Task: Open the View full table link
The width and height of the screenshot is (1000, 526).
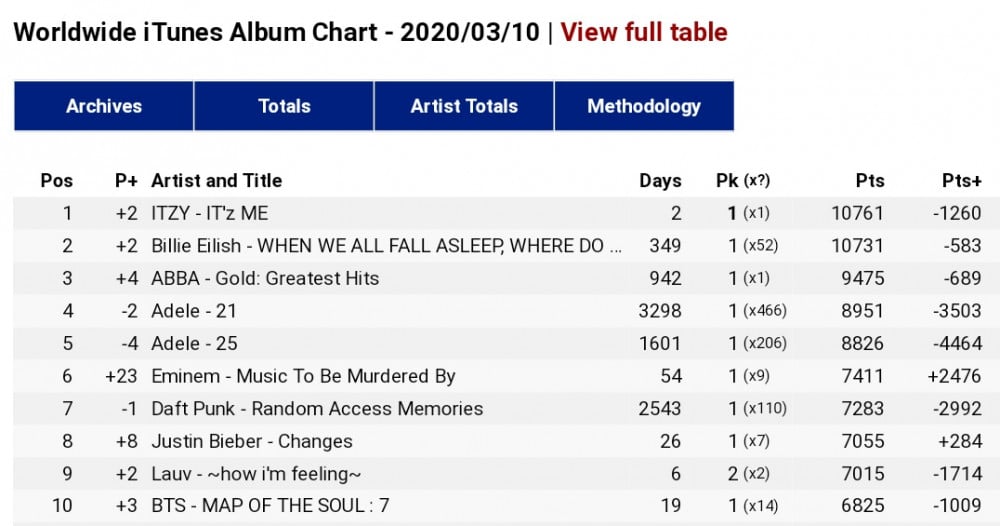Action: pos(643,32)
